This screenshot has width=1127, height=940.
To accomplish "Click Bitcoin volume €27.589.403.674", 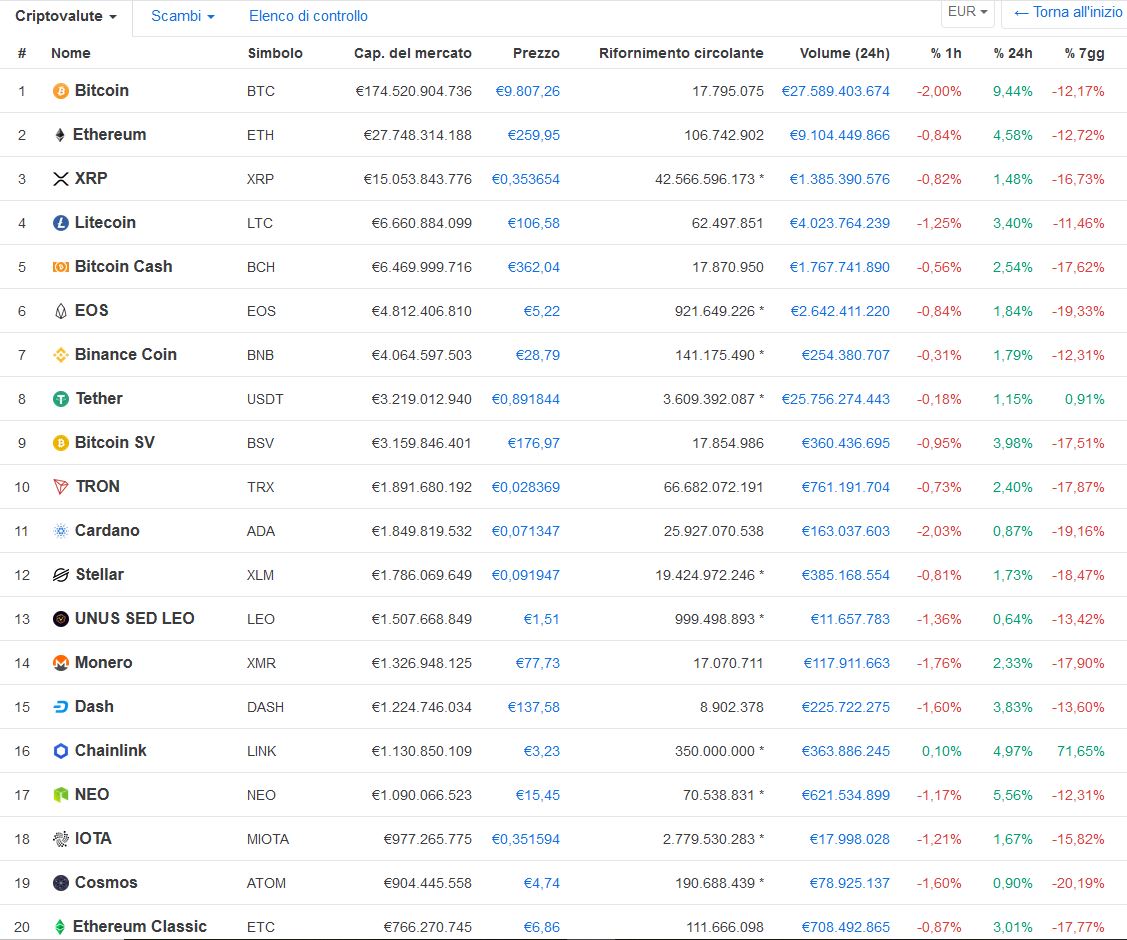I will pos(835,91).
